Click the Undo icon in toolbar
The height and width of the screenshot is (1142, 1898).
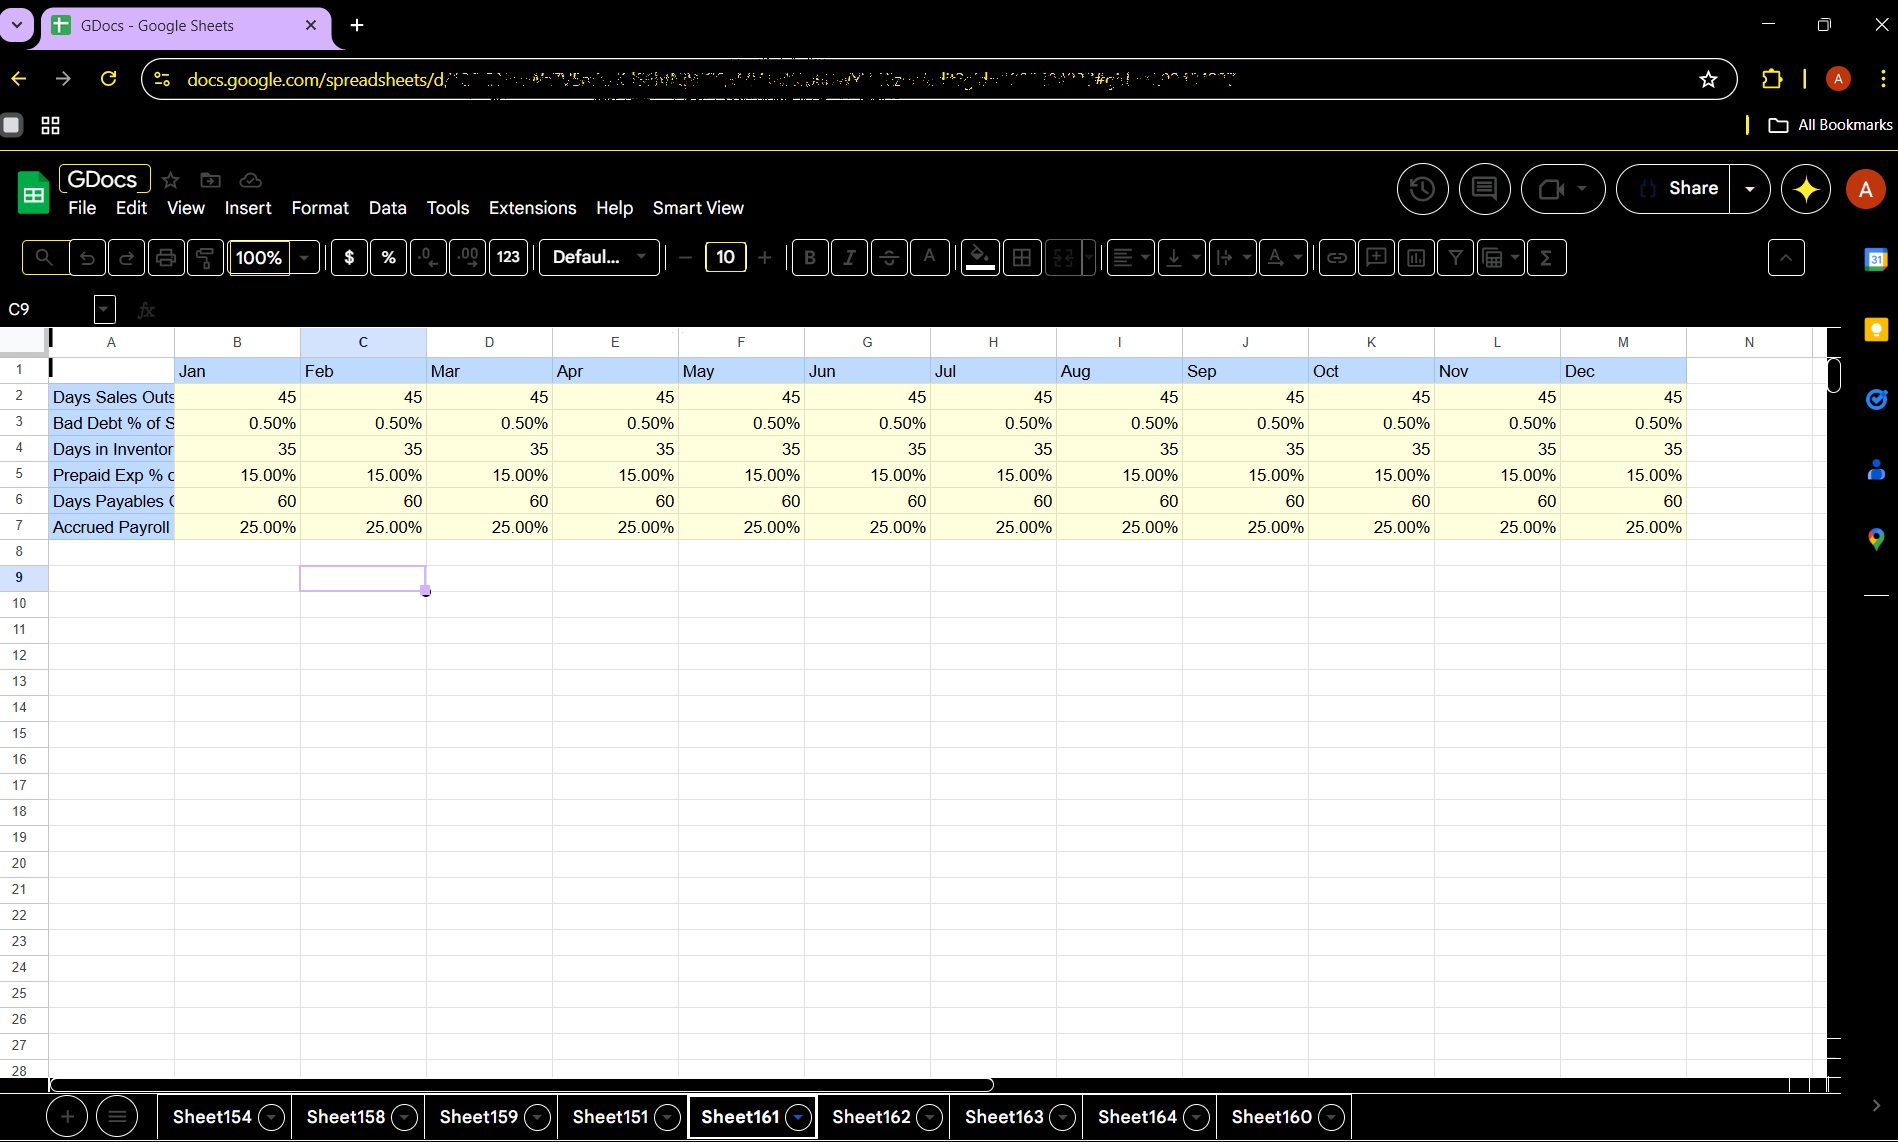point(87,258)
